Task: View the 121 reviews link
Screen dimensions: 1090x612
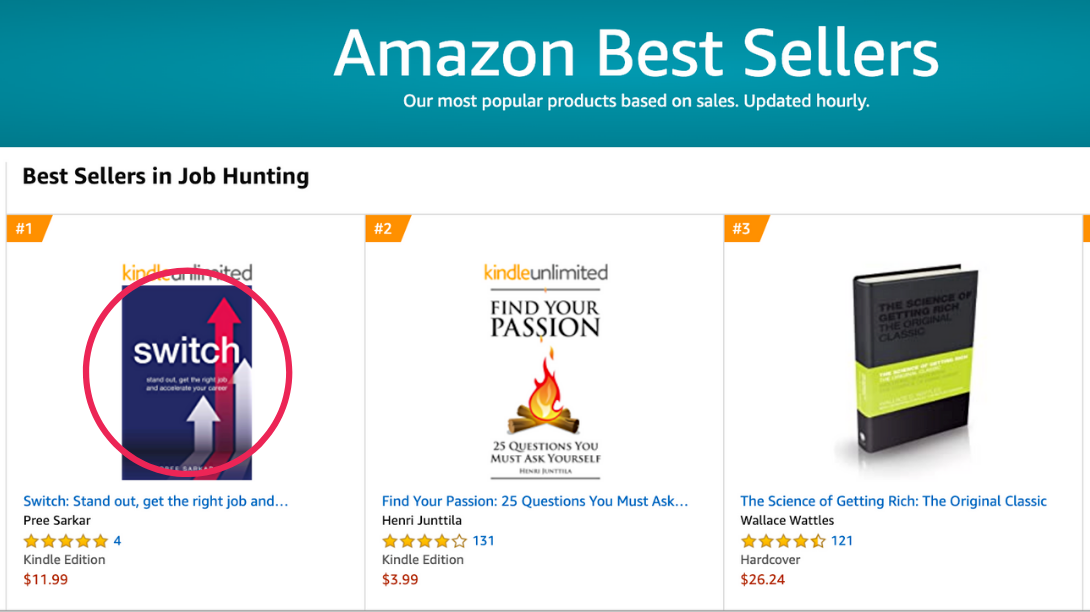Action: (x=842, y=541)
